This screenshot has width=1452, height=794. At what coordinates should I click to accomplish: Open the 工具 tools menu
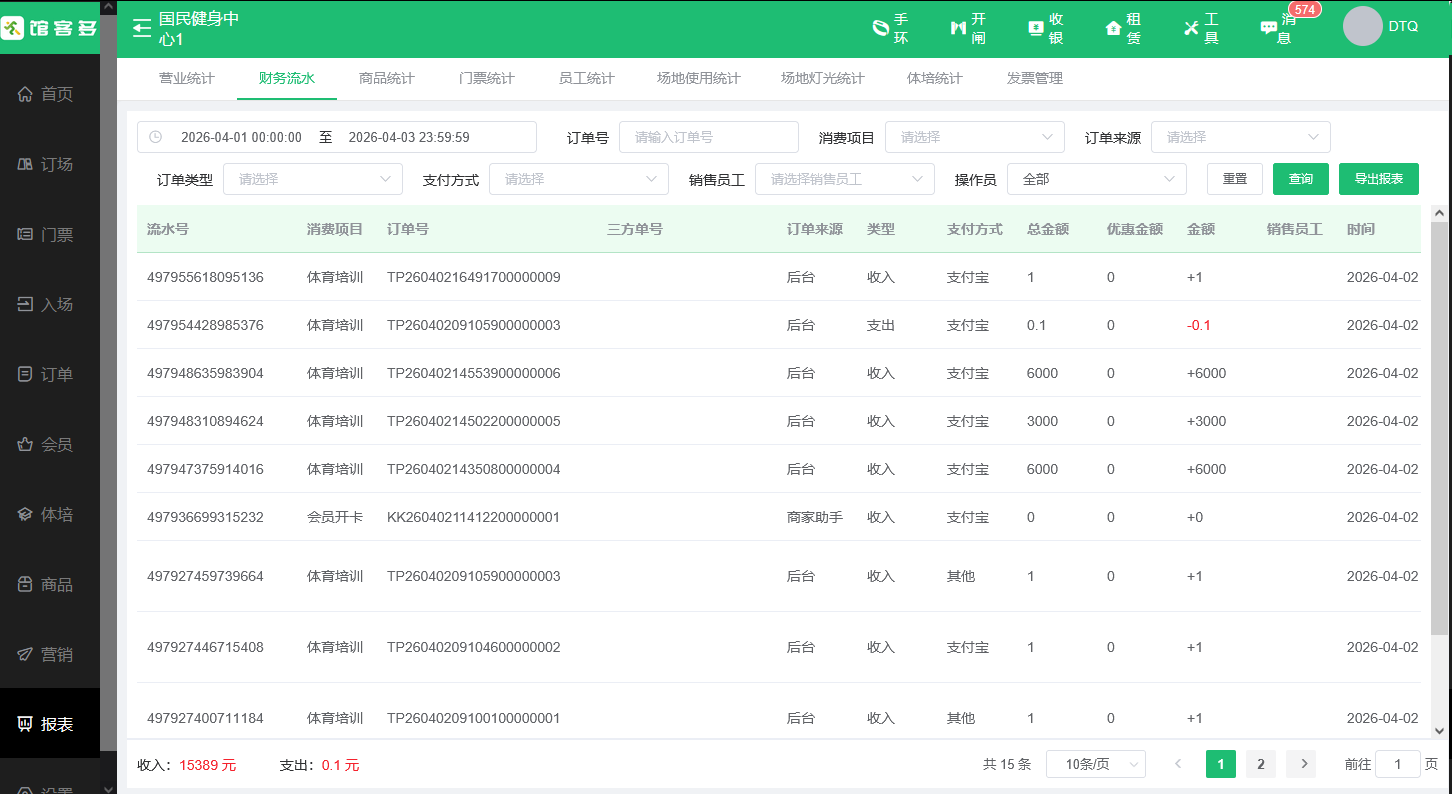[x=1198, y=28]
